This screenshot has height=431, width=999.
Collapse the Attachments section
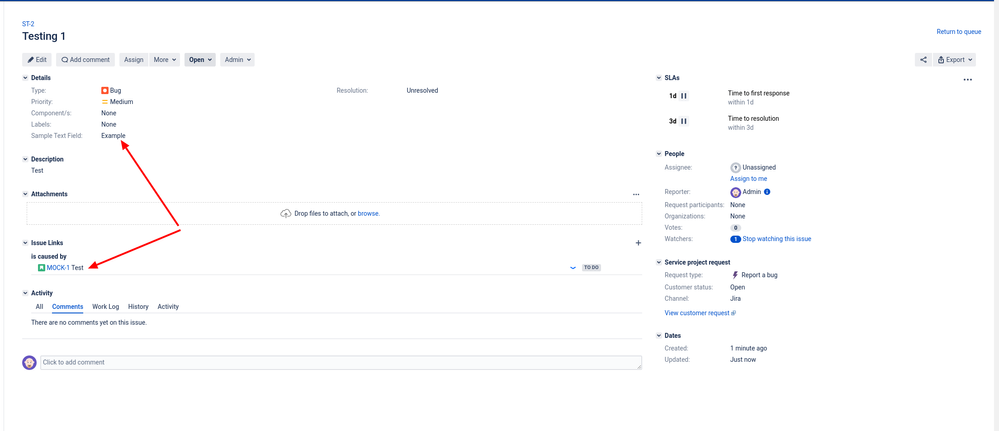(25, 194)
